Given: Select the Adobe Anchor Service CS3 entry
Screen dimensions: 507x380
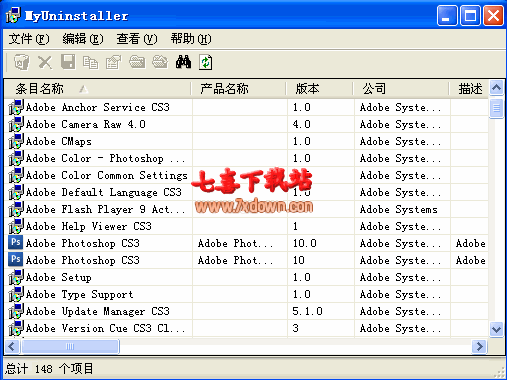Looking at the screenshot, I should [98, 107].
